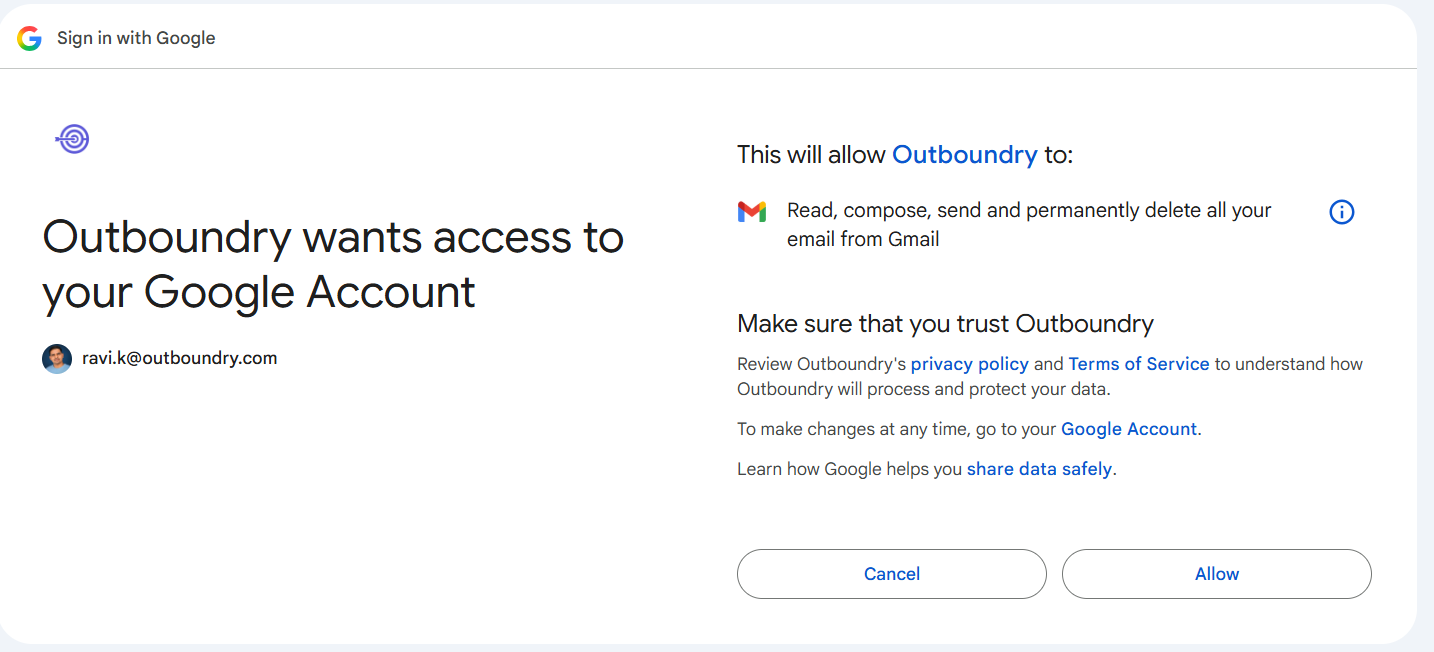Click the Make sure that you trust heading

[945, 324]
